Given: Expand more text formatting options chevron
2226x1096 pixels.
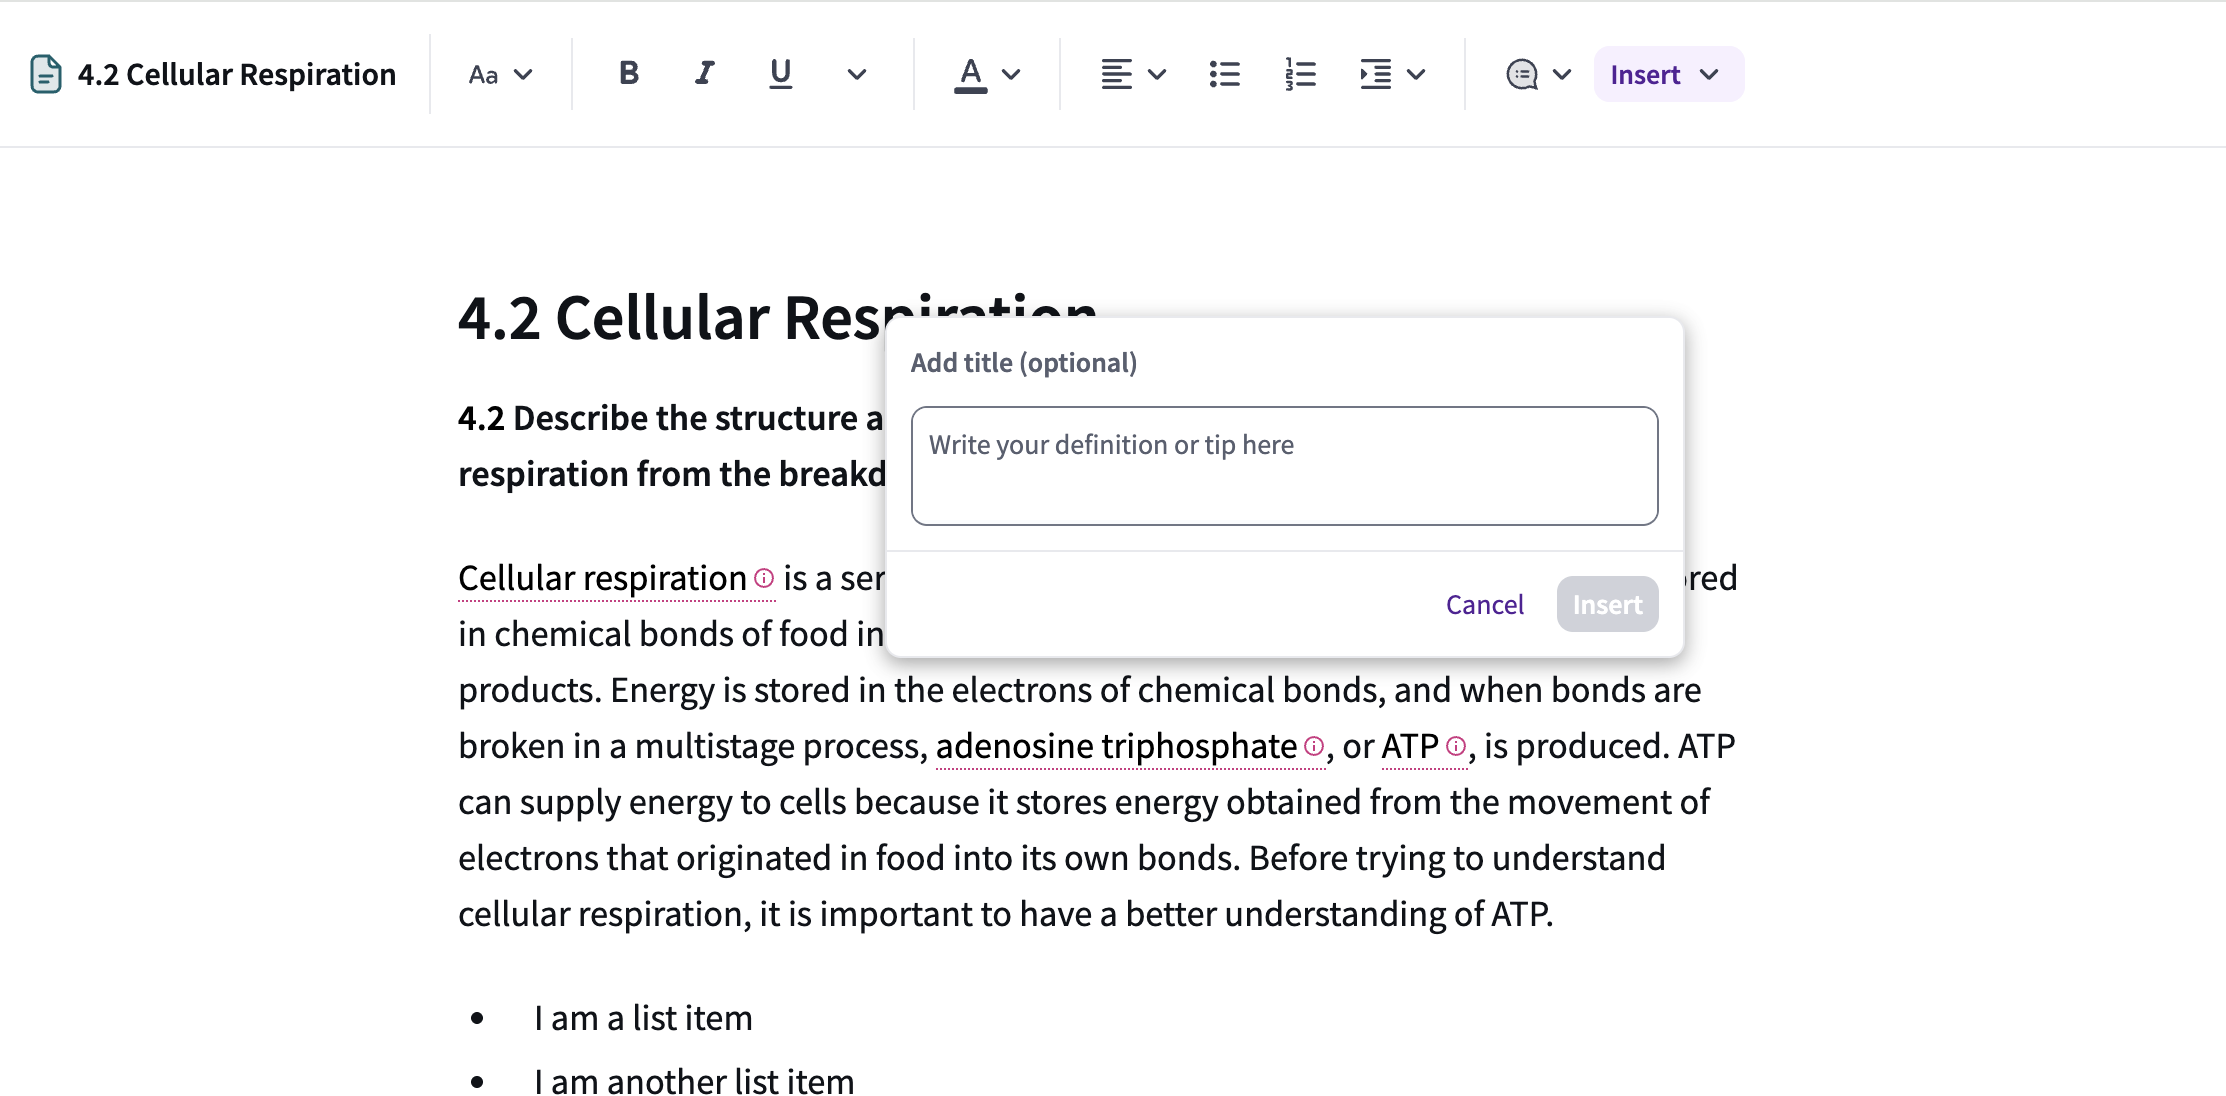Looking at the screenshot, I should pos(856,74).
